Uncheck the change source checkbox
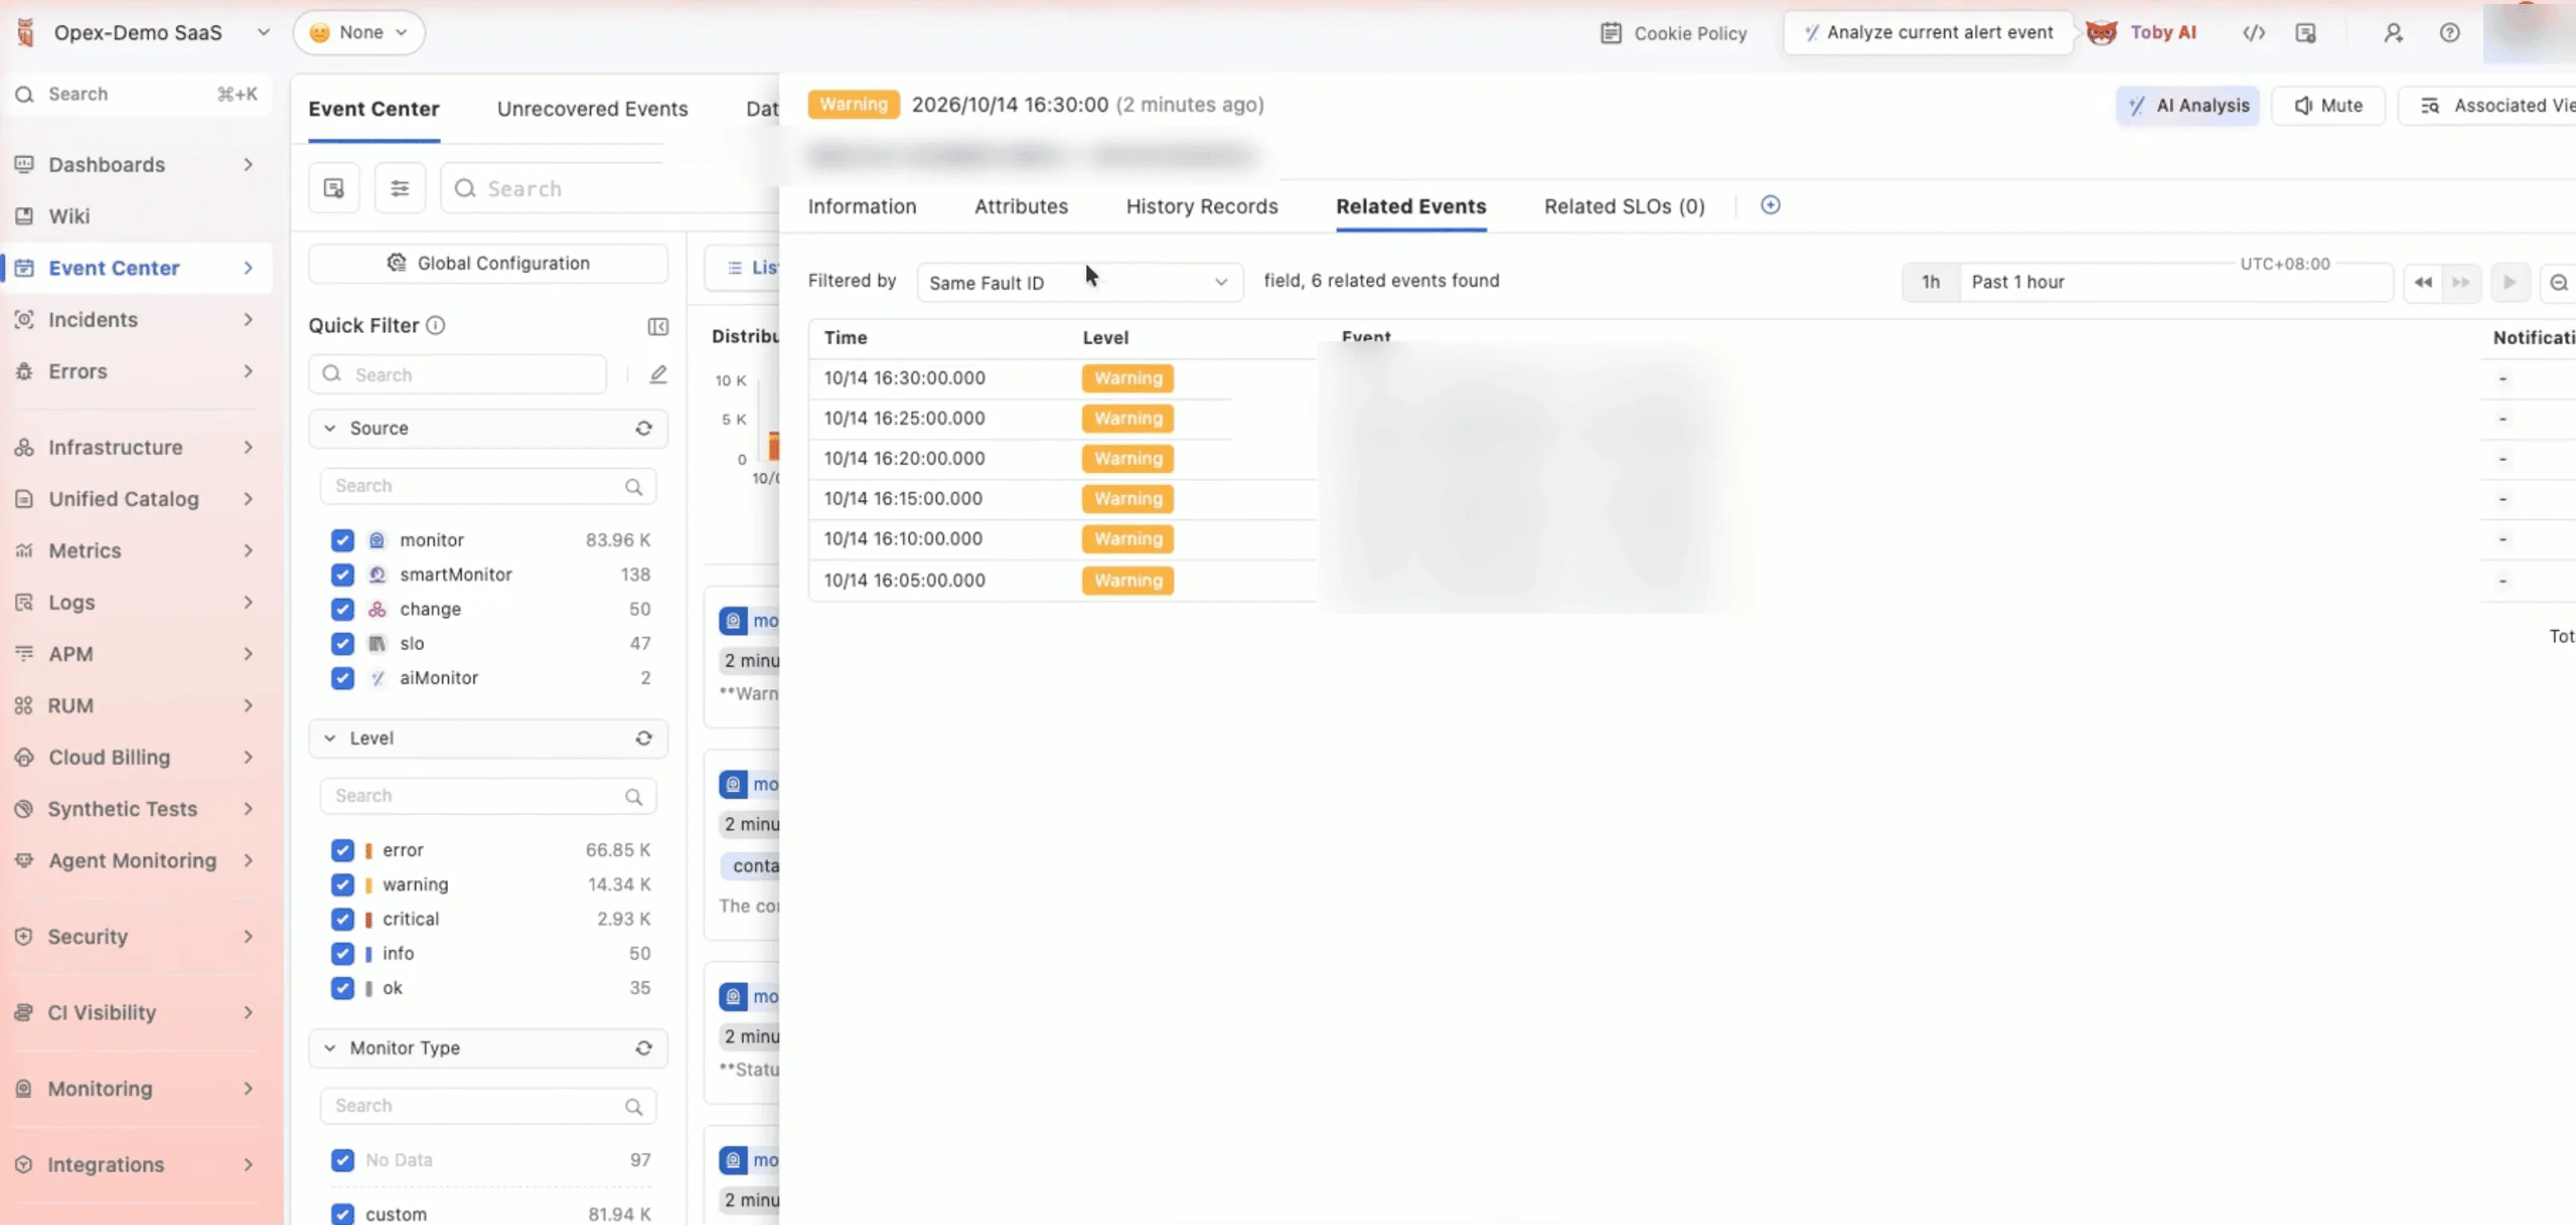Image resolution: width=2576 pixels, height=1225 pixels. (x=342, y=609)
